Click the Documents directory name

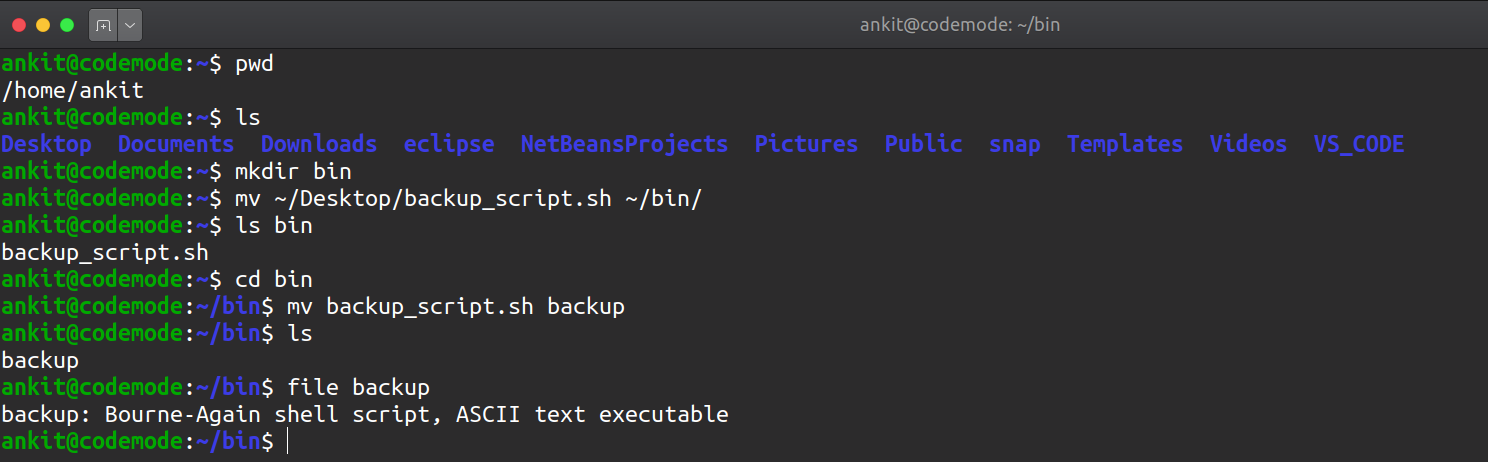pos(176,144)
